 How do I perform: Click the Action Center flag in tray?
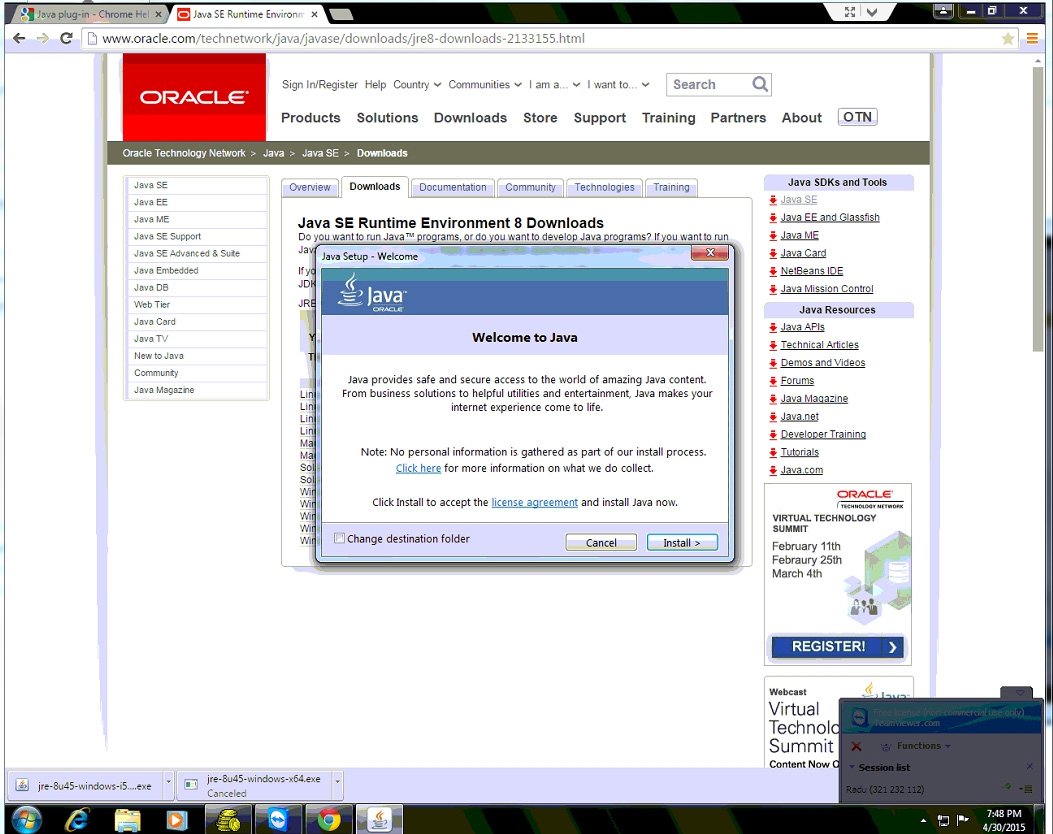pyautogui.click(x=962, y=819)
